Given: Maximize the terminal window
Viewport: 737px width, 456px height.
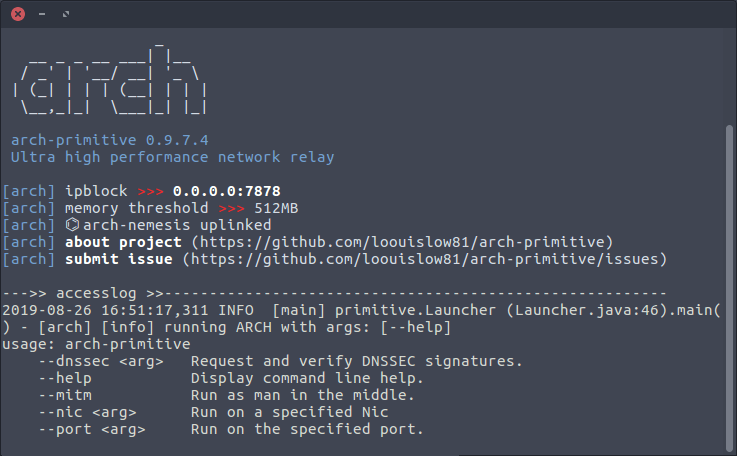Looking at the screenshot, I should pyautogui.click(x=66, y=14).
